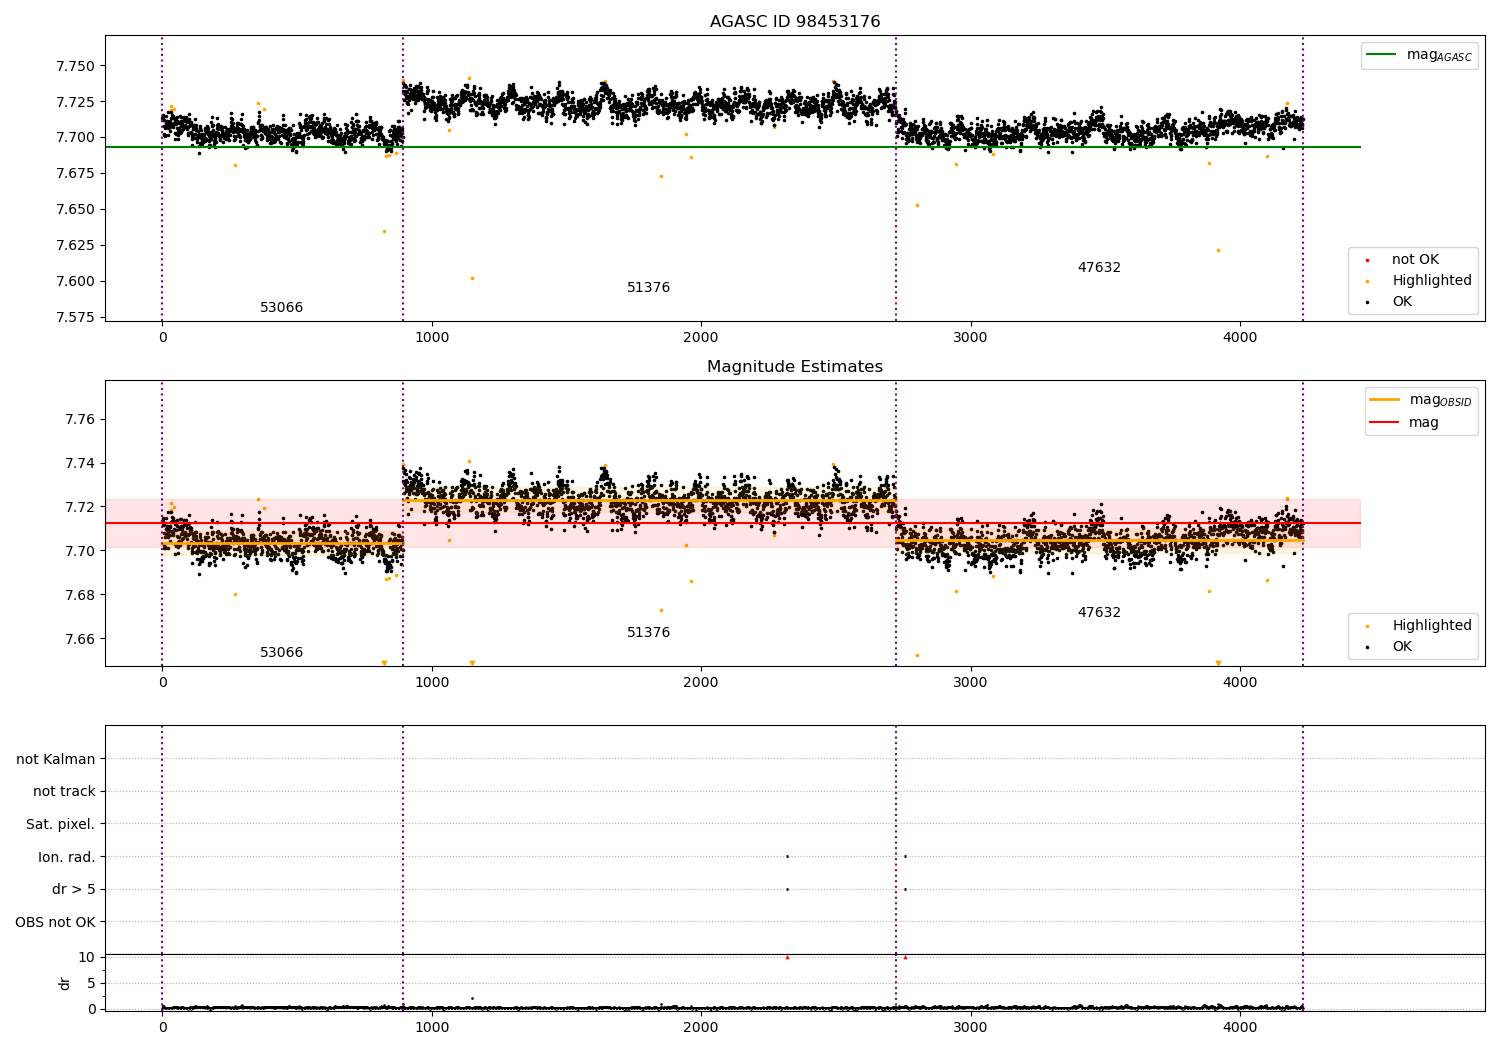Click the green line sample in the top legend
This screenshot has height=1050, width=1500.
tap(1382, 55)
